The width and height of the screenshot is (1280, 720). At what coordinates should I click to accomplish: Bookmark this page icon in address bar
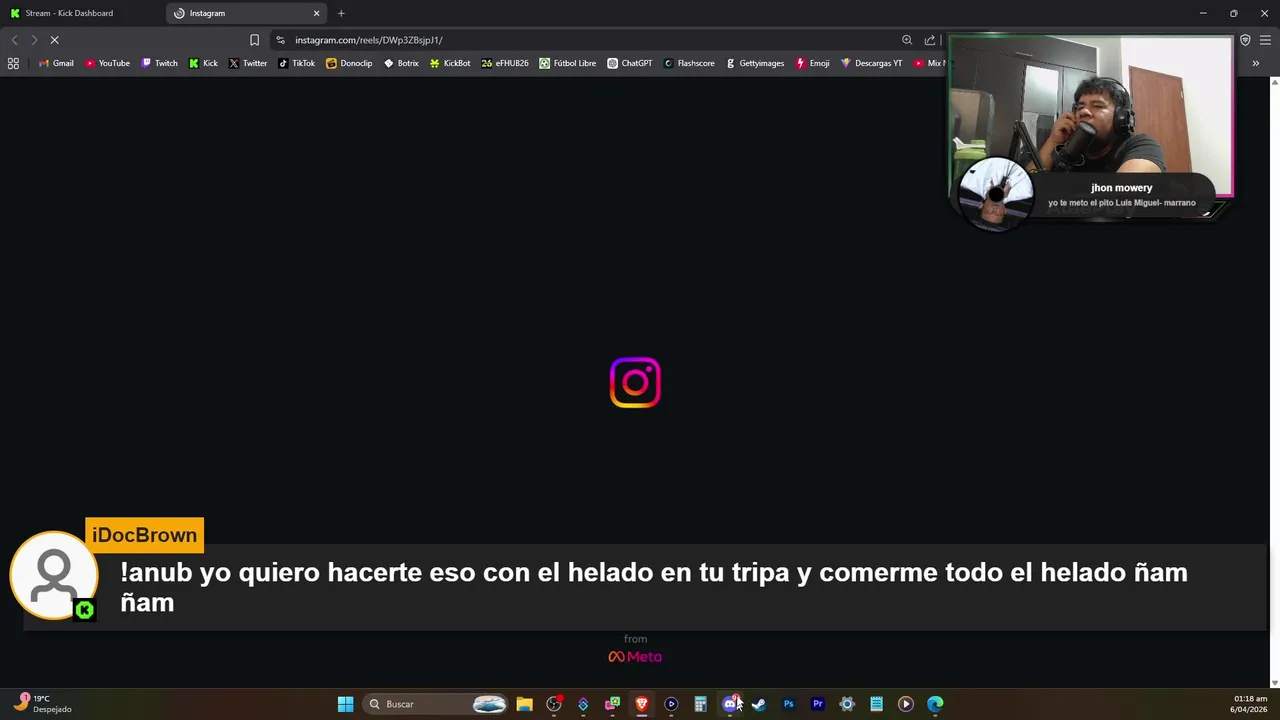(x=254, y=40)
